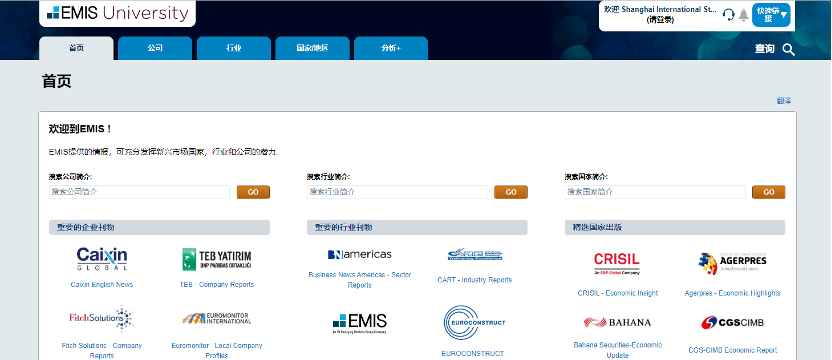Click the 重要的行业刊物 section header
This screenshot has width=832, height=360.
[417, 227]
